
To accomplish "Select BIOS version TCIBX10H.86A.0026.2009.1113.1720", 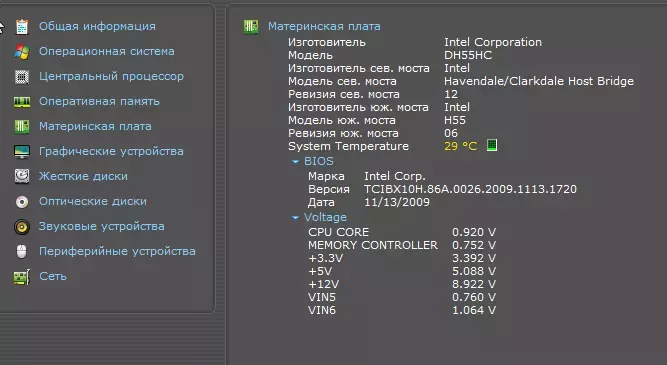I will tap(470, 189).
